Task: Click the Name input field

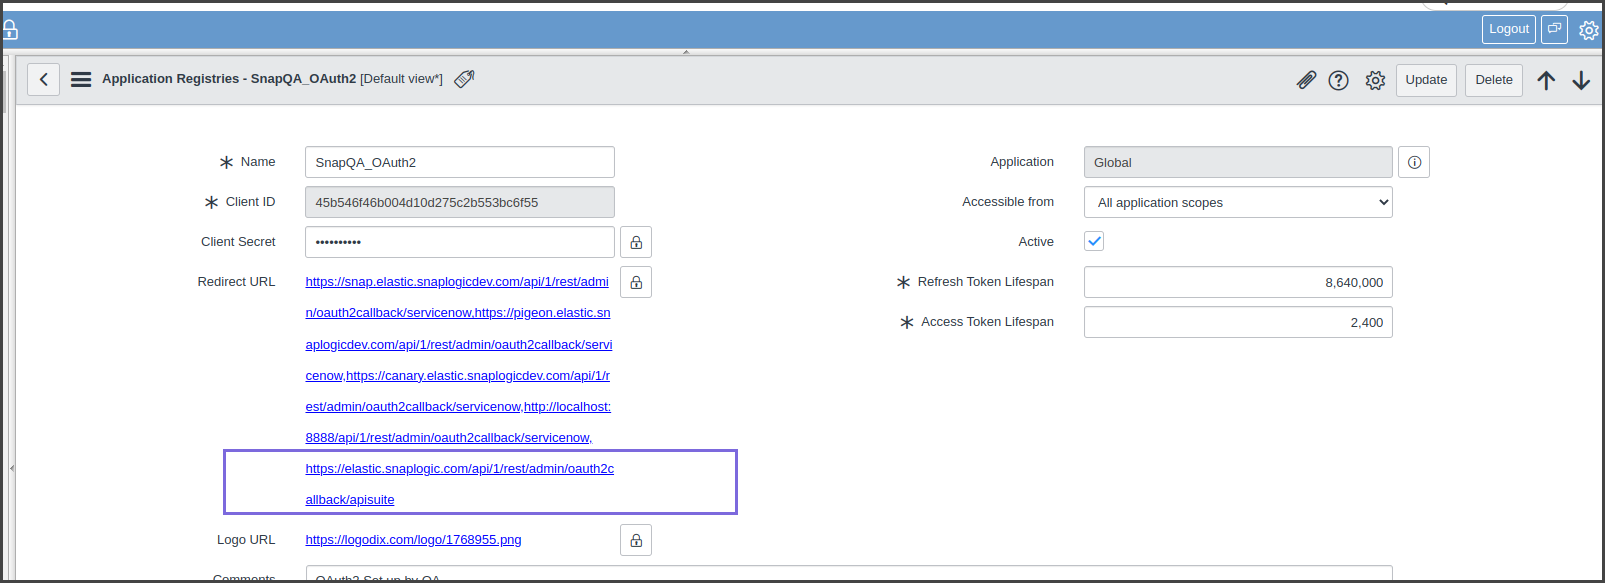Action: coord(459,162)
